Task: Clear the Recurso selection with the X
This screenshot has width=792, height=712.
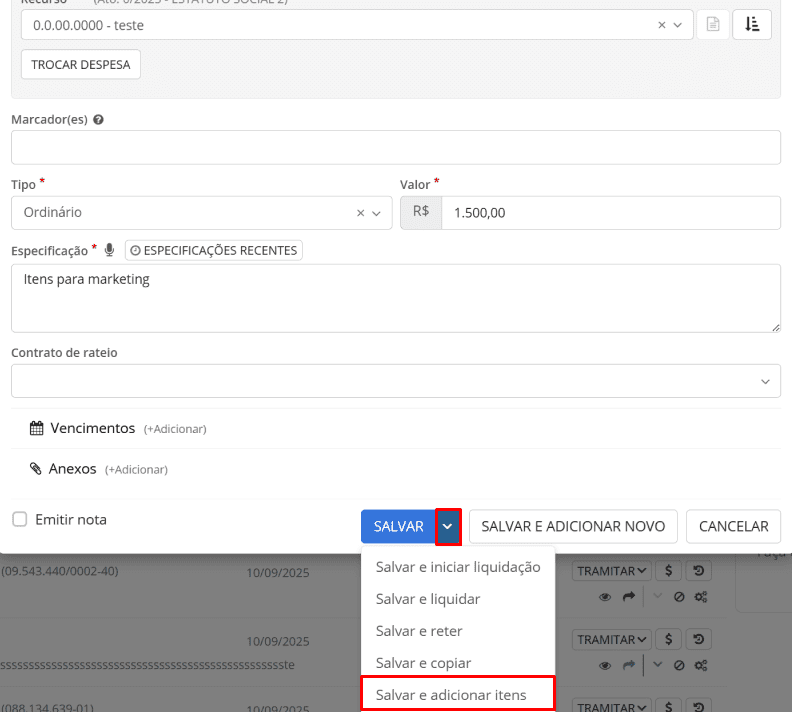Action: click(x=662, y=25)
